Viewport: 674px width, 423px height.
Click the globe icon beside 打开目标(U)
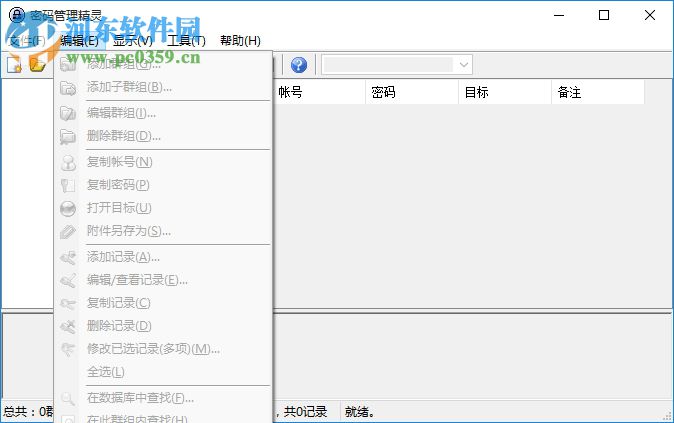[68, 208]
